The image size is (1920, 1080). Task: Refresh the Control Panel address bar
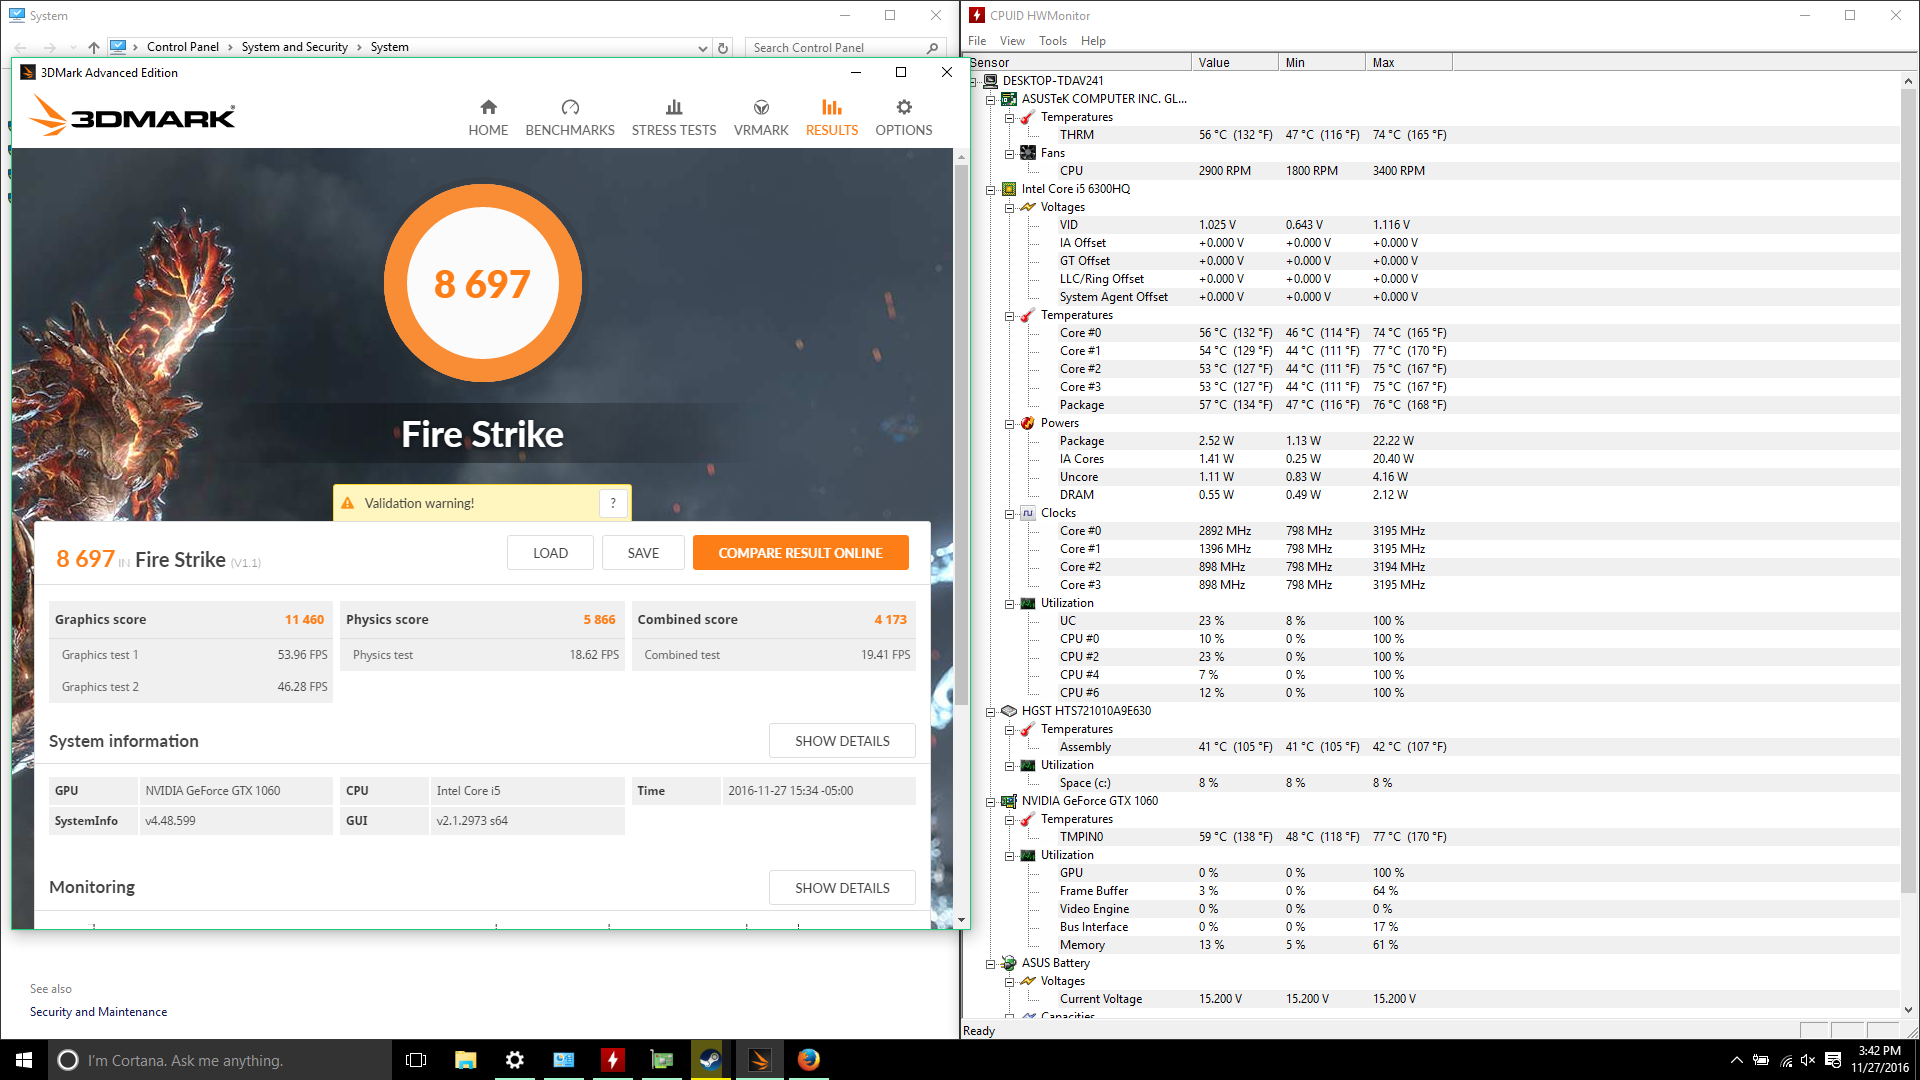(x=723, y=48)
